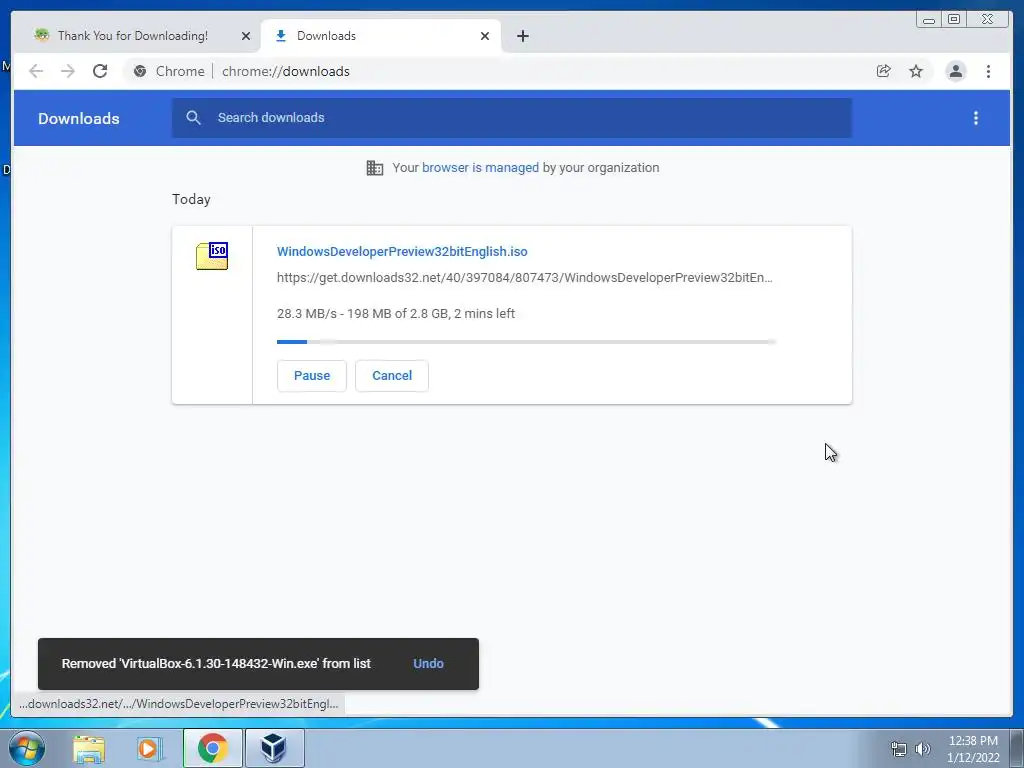Open the Windows Start menu
Screen dimensions: 1024x768
(x=26, y=748)
